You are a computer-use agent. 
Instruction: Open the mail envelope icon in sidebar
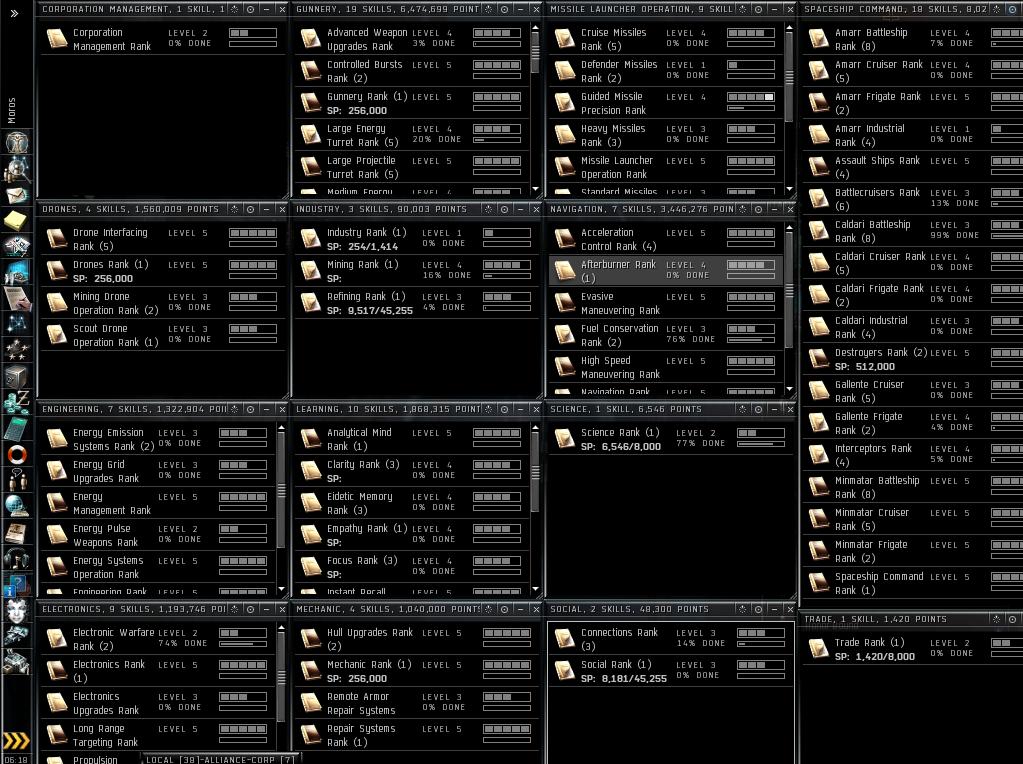coord(17,194)
